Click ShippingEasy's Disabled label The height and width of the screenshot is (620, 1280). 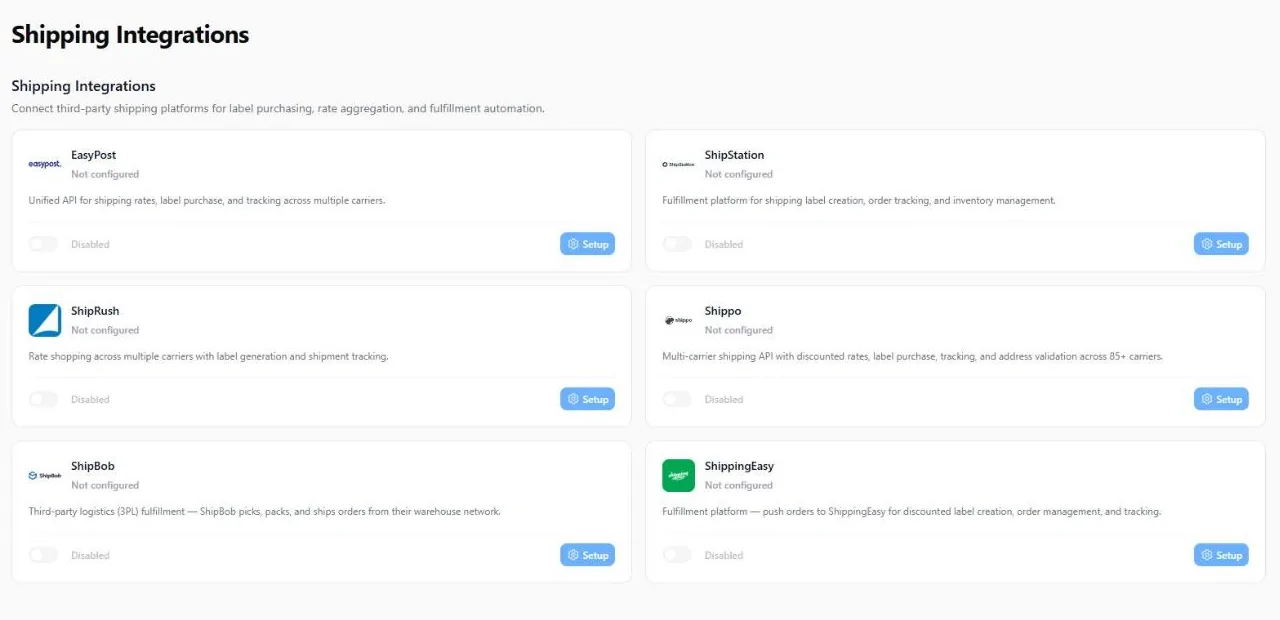click(x=724, y=555)
